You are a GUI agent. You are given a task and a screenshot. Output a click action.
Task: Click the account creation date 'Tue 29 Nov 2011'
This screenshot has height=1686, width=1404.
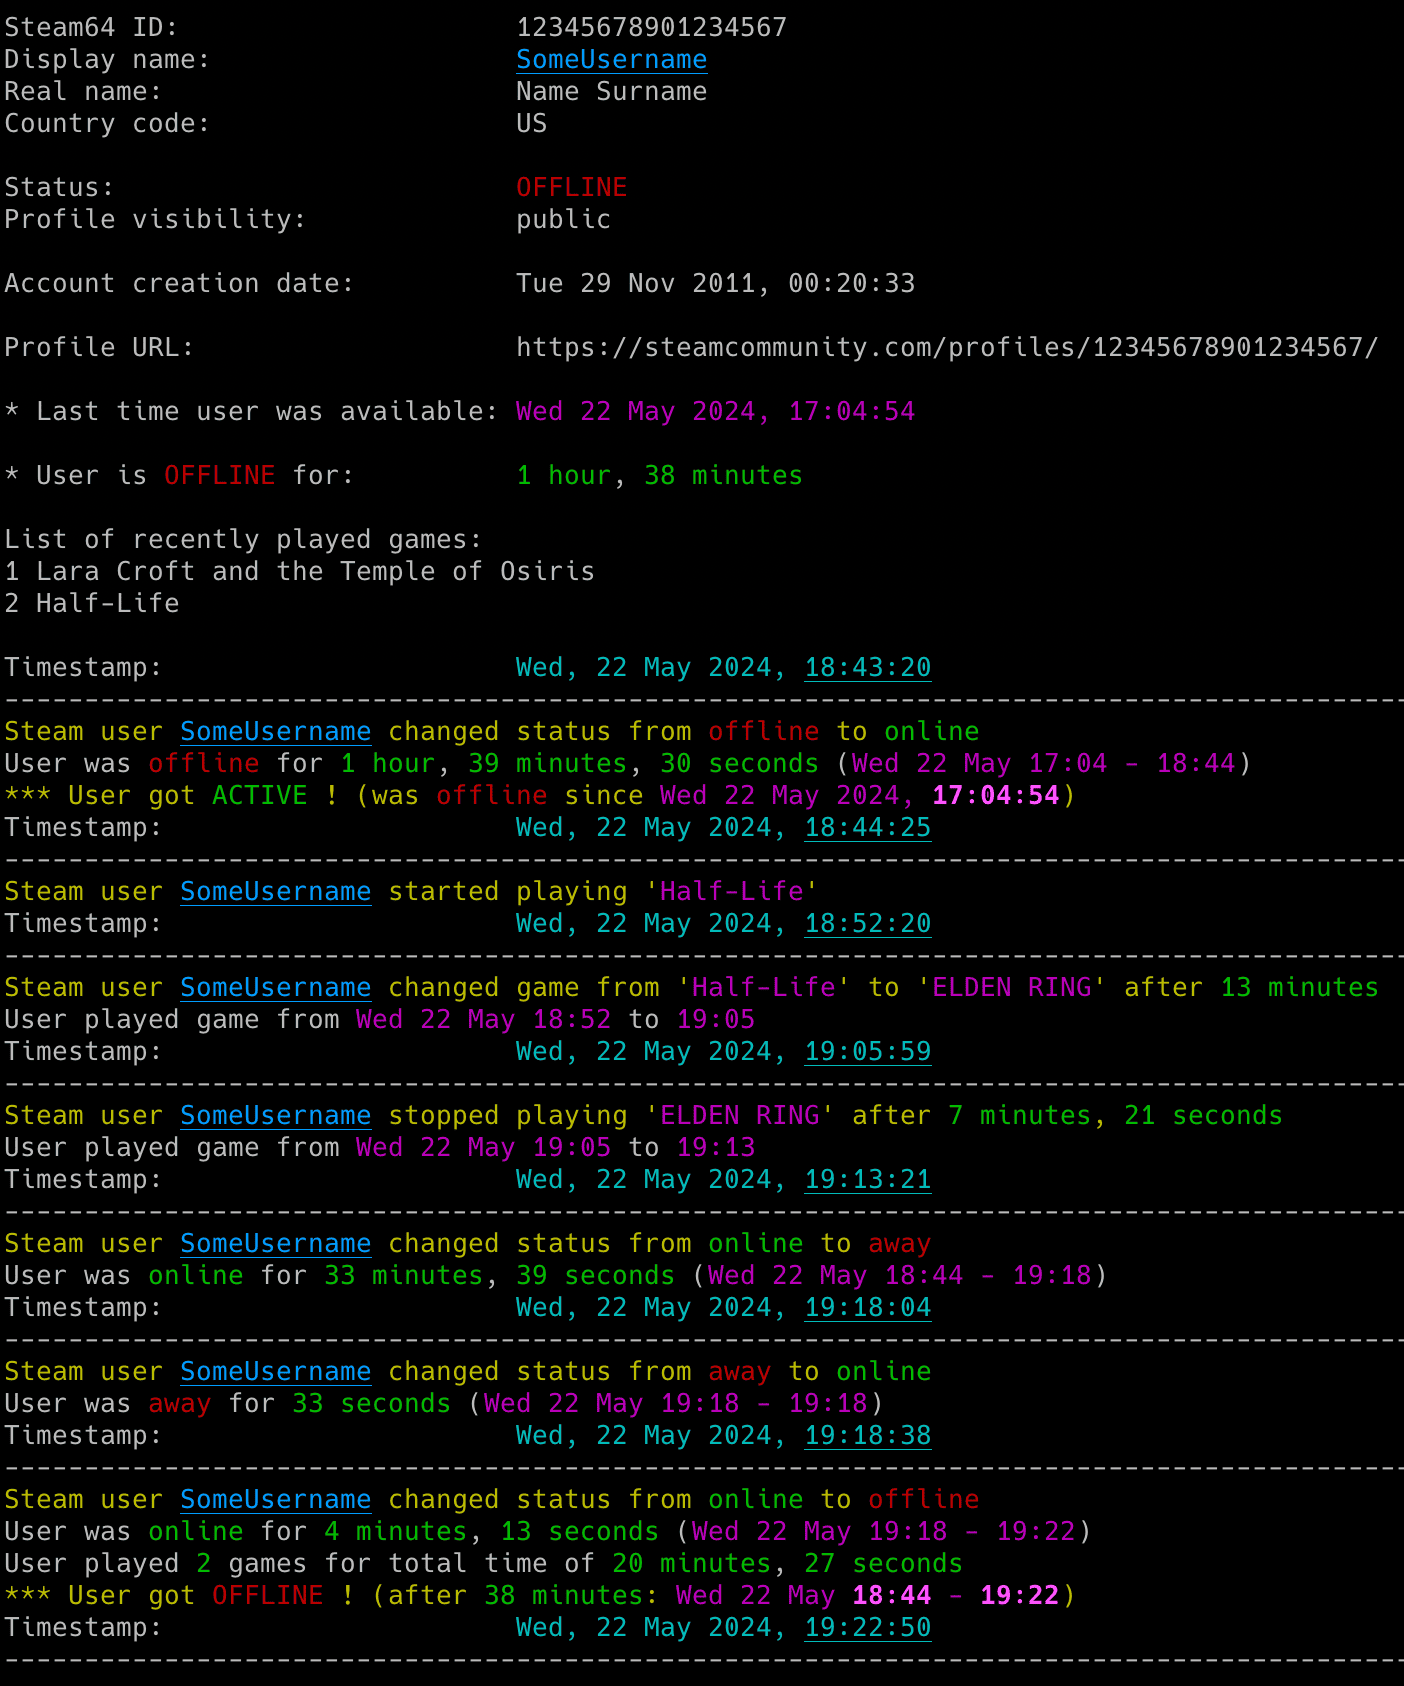click(x=635, y=284)
